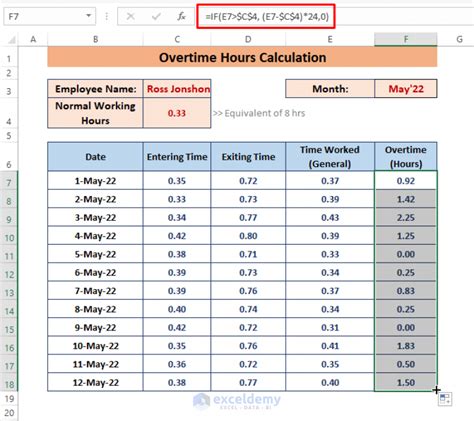Click the Exiting Time column heading

248,157
